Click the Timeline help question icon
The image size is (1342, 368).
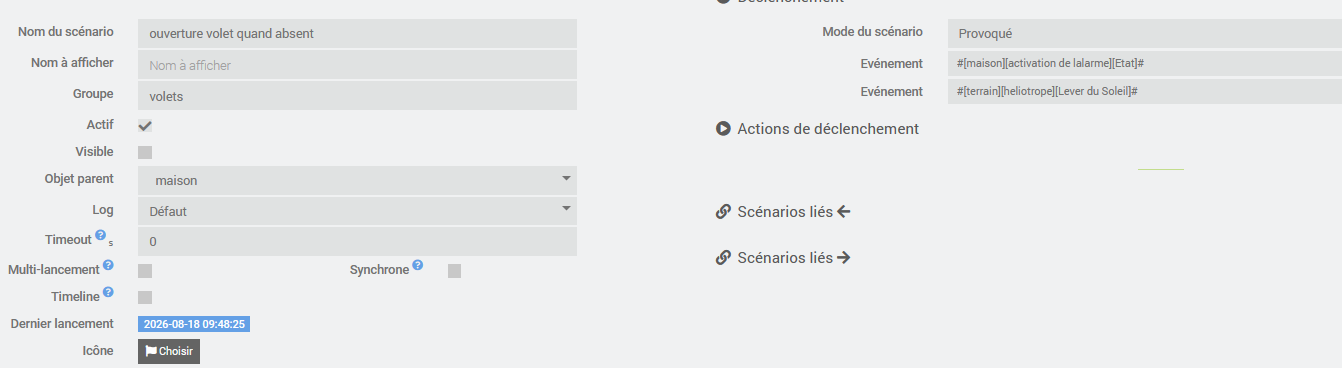(108, 293)
